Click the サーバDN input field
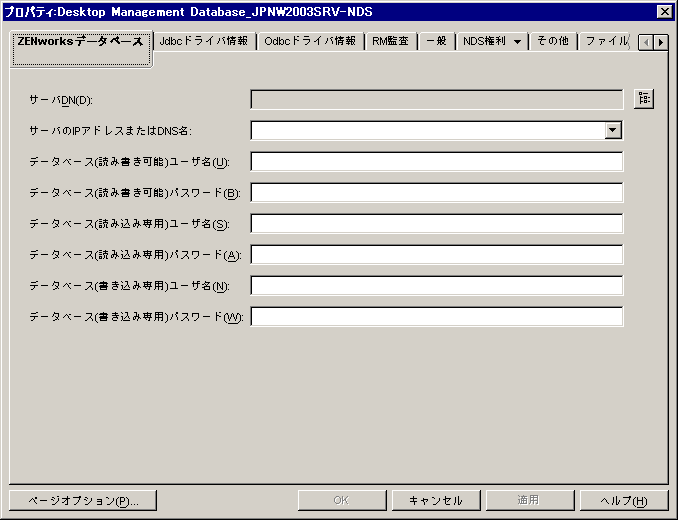Screen dimensions: 678x520 (437, 100)
